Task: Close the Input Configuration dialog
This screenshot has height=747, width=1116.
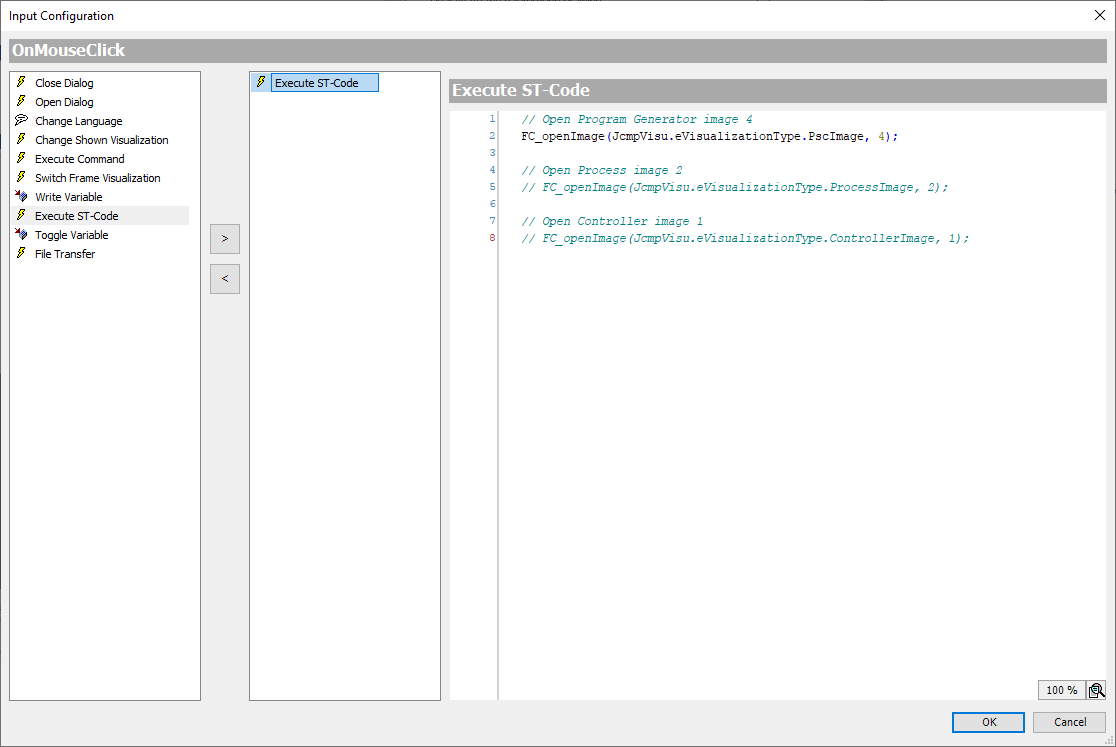Action: [1100, 14]
